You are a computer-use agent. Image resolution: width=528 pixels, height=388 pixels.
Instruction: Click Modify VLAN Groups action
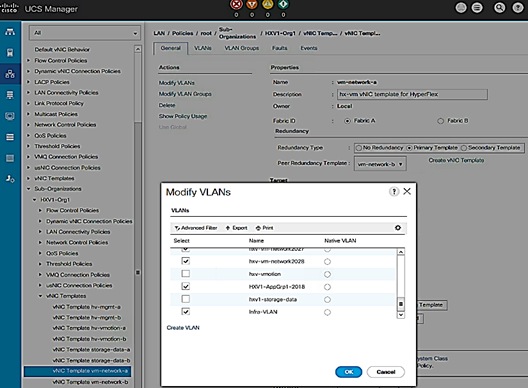click(x=185, y=94)
